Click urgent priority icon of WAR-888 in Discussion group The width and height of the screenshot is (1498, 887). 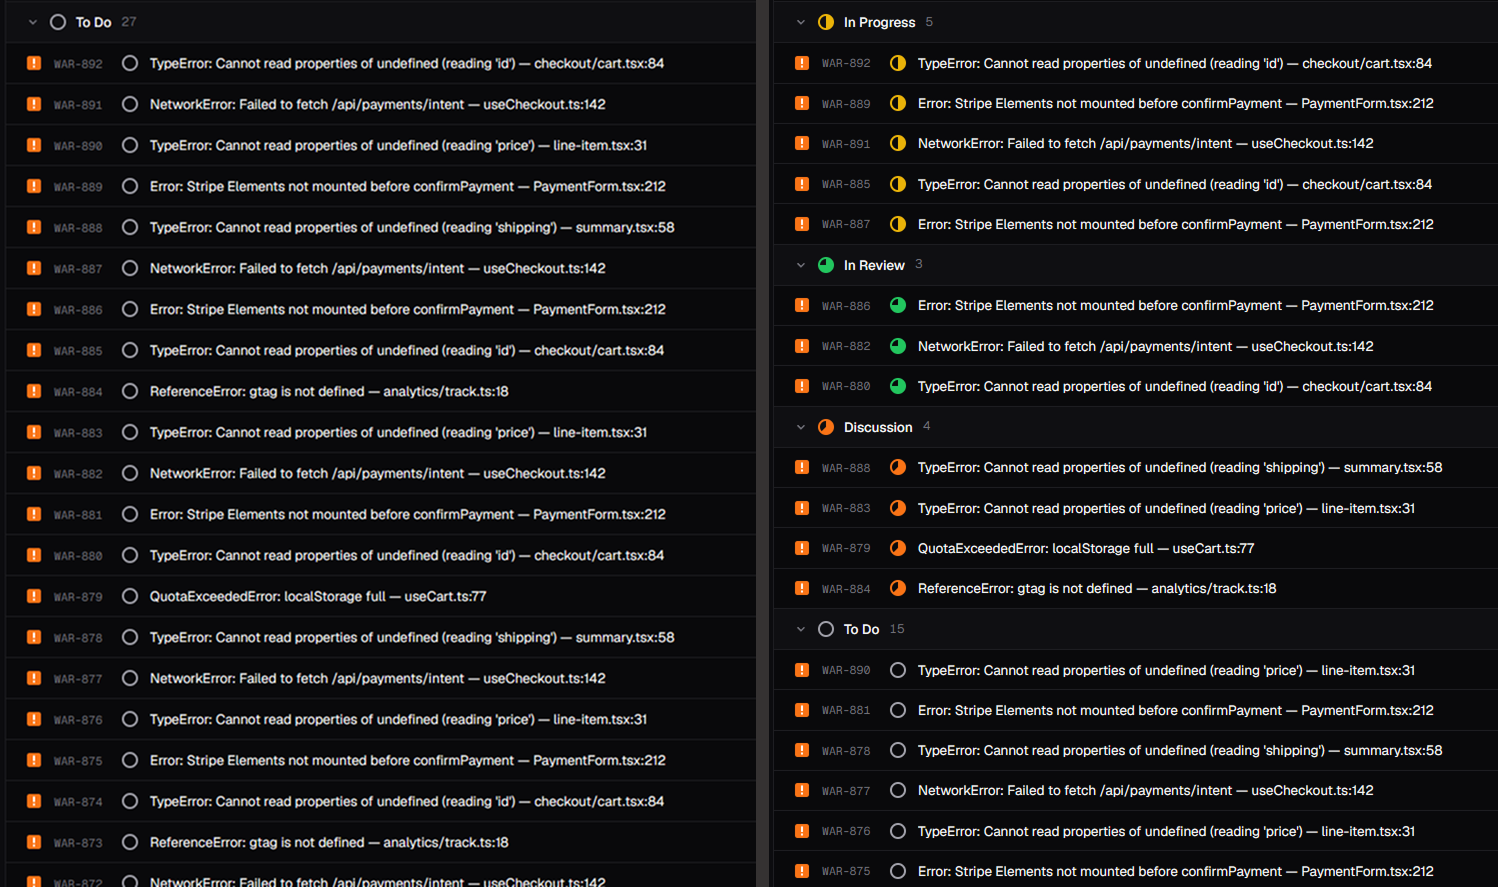802,467
